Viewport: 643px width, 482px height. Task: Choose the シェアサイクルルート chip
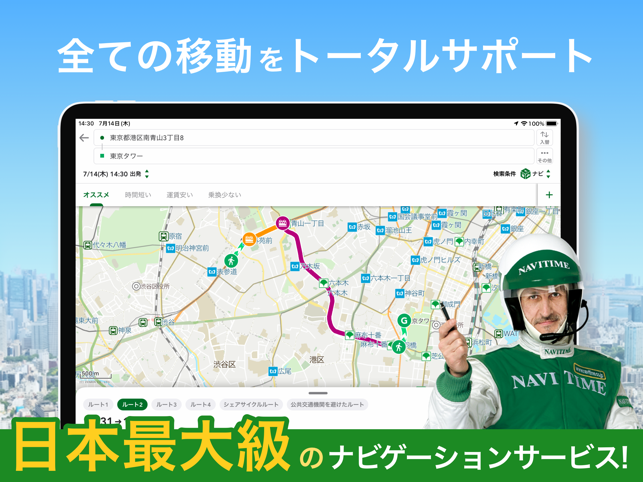251,404
